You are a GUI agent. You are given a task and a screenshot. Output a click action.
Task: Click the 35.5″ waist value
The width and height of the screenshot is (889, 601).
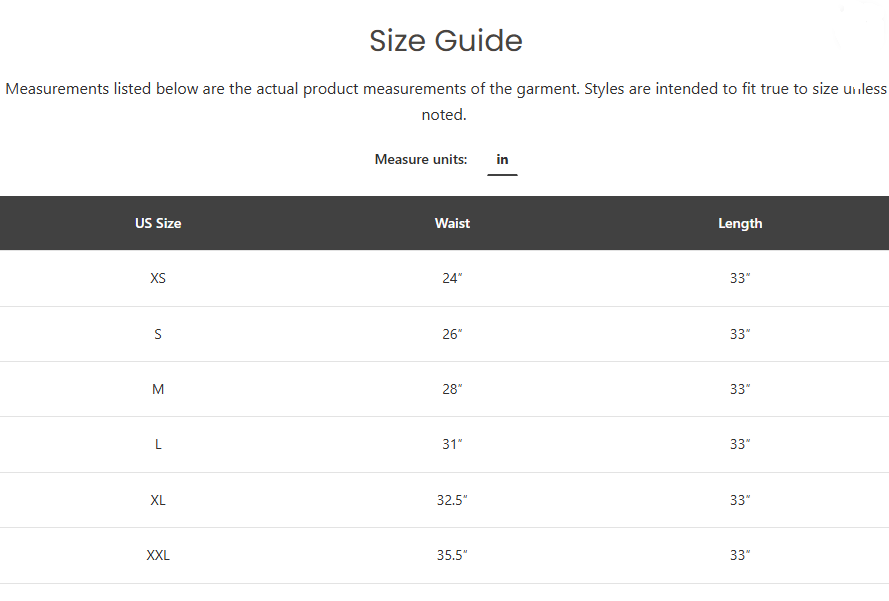coord(452,556)
